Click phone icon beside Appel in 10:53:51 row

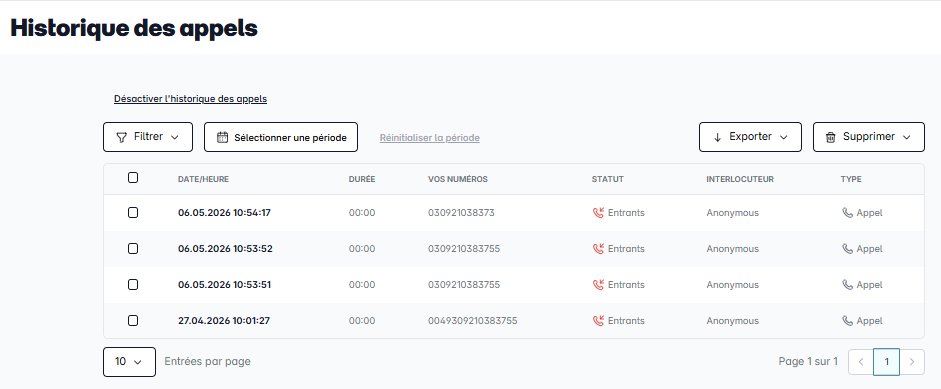click(x=847, y=285)
